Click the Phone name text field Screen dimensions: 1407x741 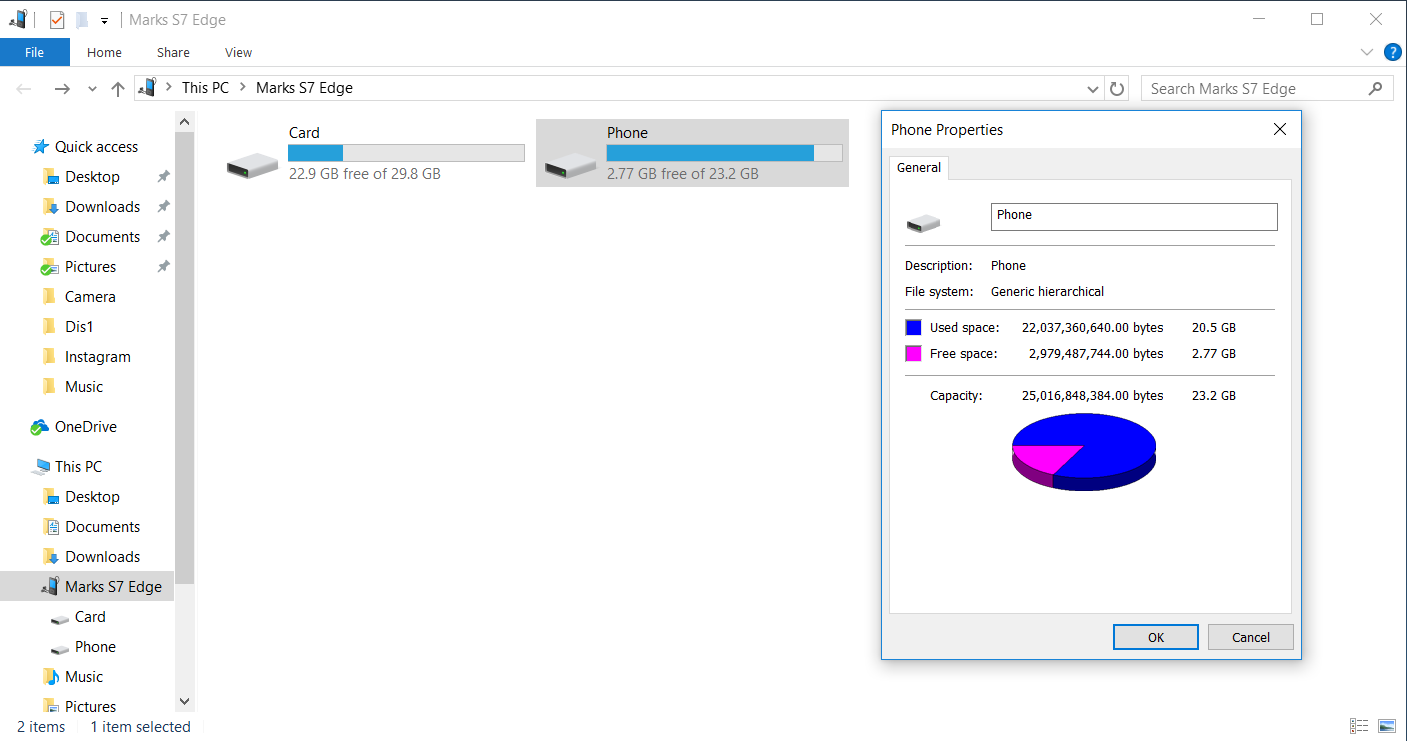tap(1133, 216)
